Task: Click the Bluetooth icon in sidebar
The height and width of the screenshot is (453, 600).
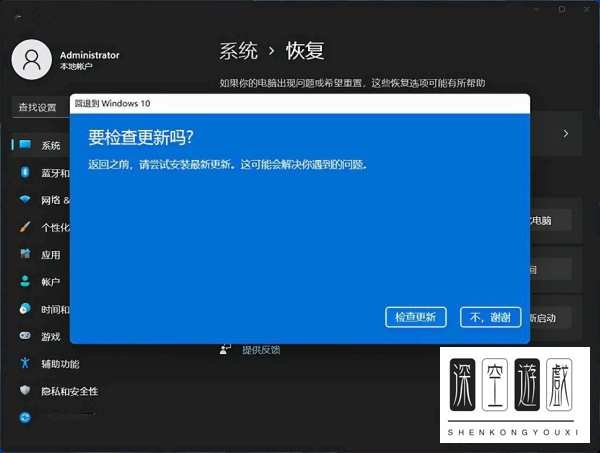Action: click(25, 172)
